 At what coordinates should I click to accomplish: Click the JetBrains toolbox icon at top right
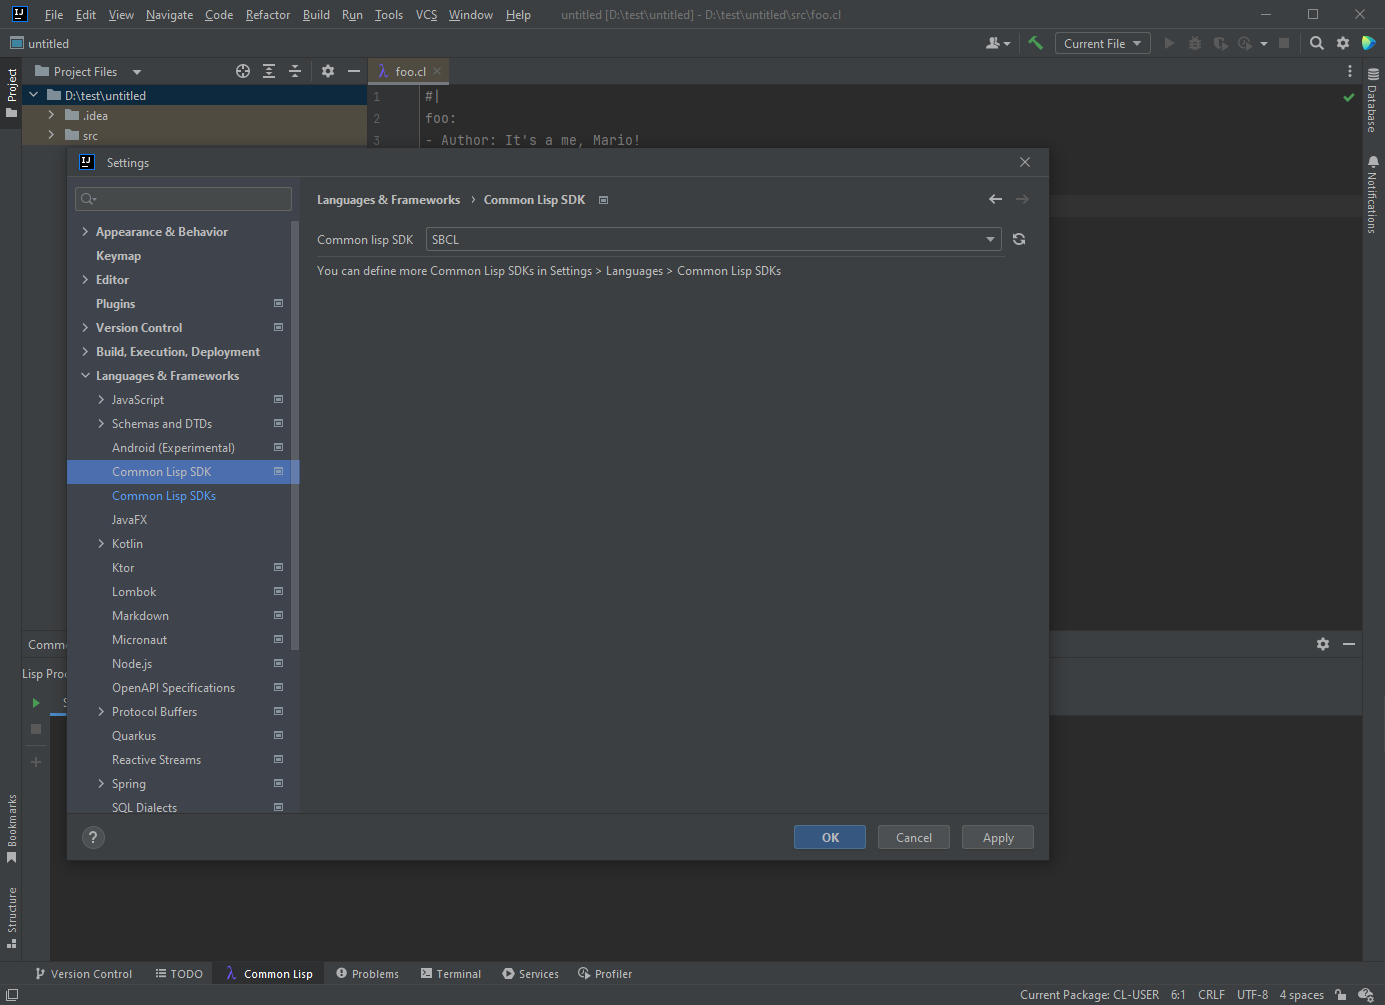(x=1369, y=43)
